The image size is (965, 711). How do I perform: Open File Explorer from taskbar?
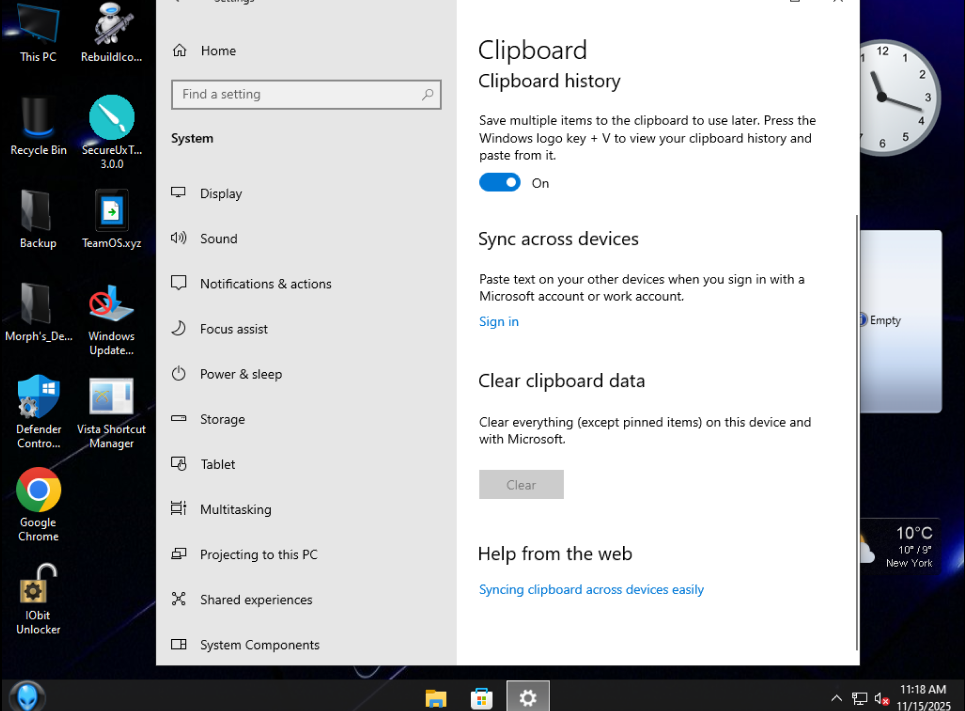tap(435, 698)
